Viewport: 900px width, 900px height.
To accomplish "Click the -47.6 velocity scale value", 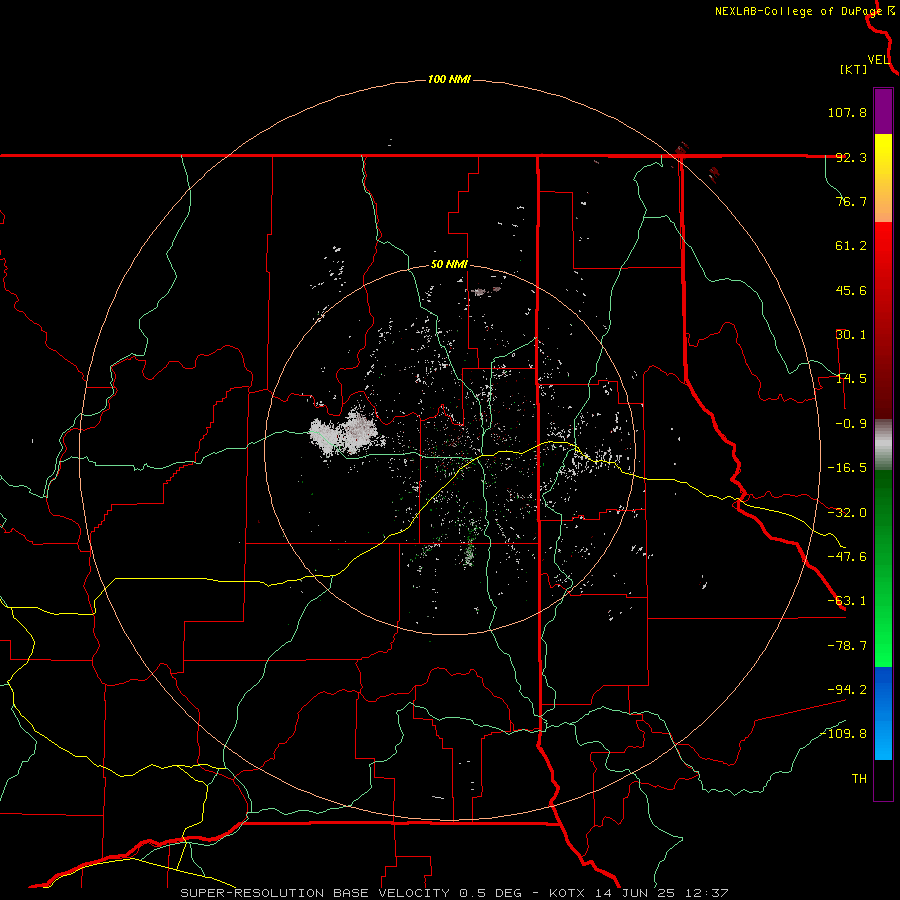I will pyautogui.click(x=847, y=557).
